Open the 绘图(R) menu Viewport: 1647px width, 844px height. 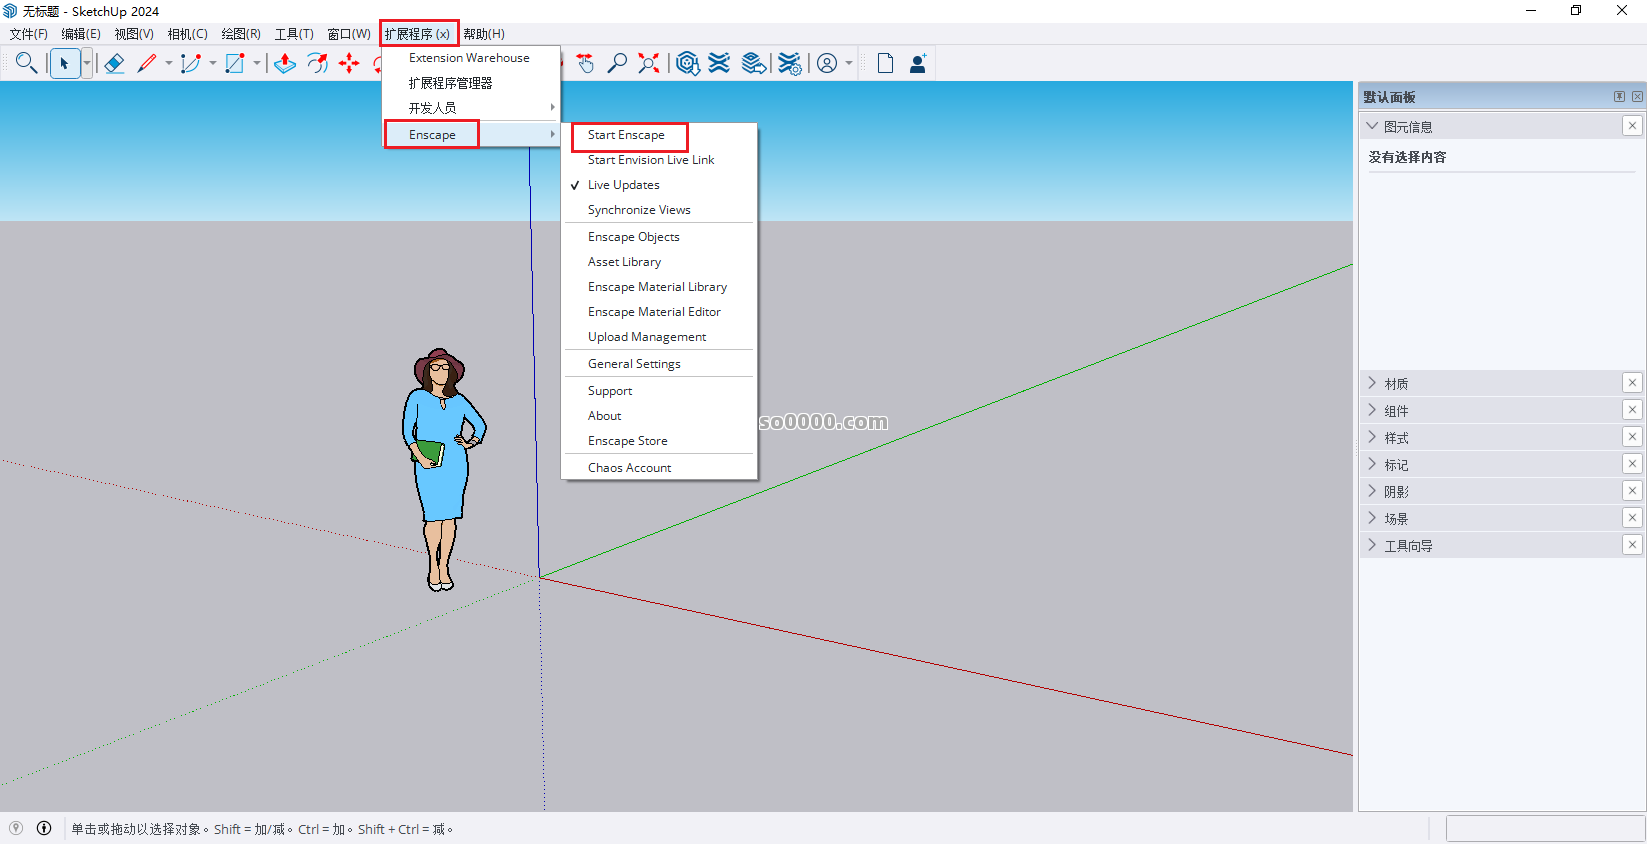[241, 34]
